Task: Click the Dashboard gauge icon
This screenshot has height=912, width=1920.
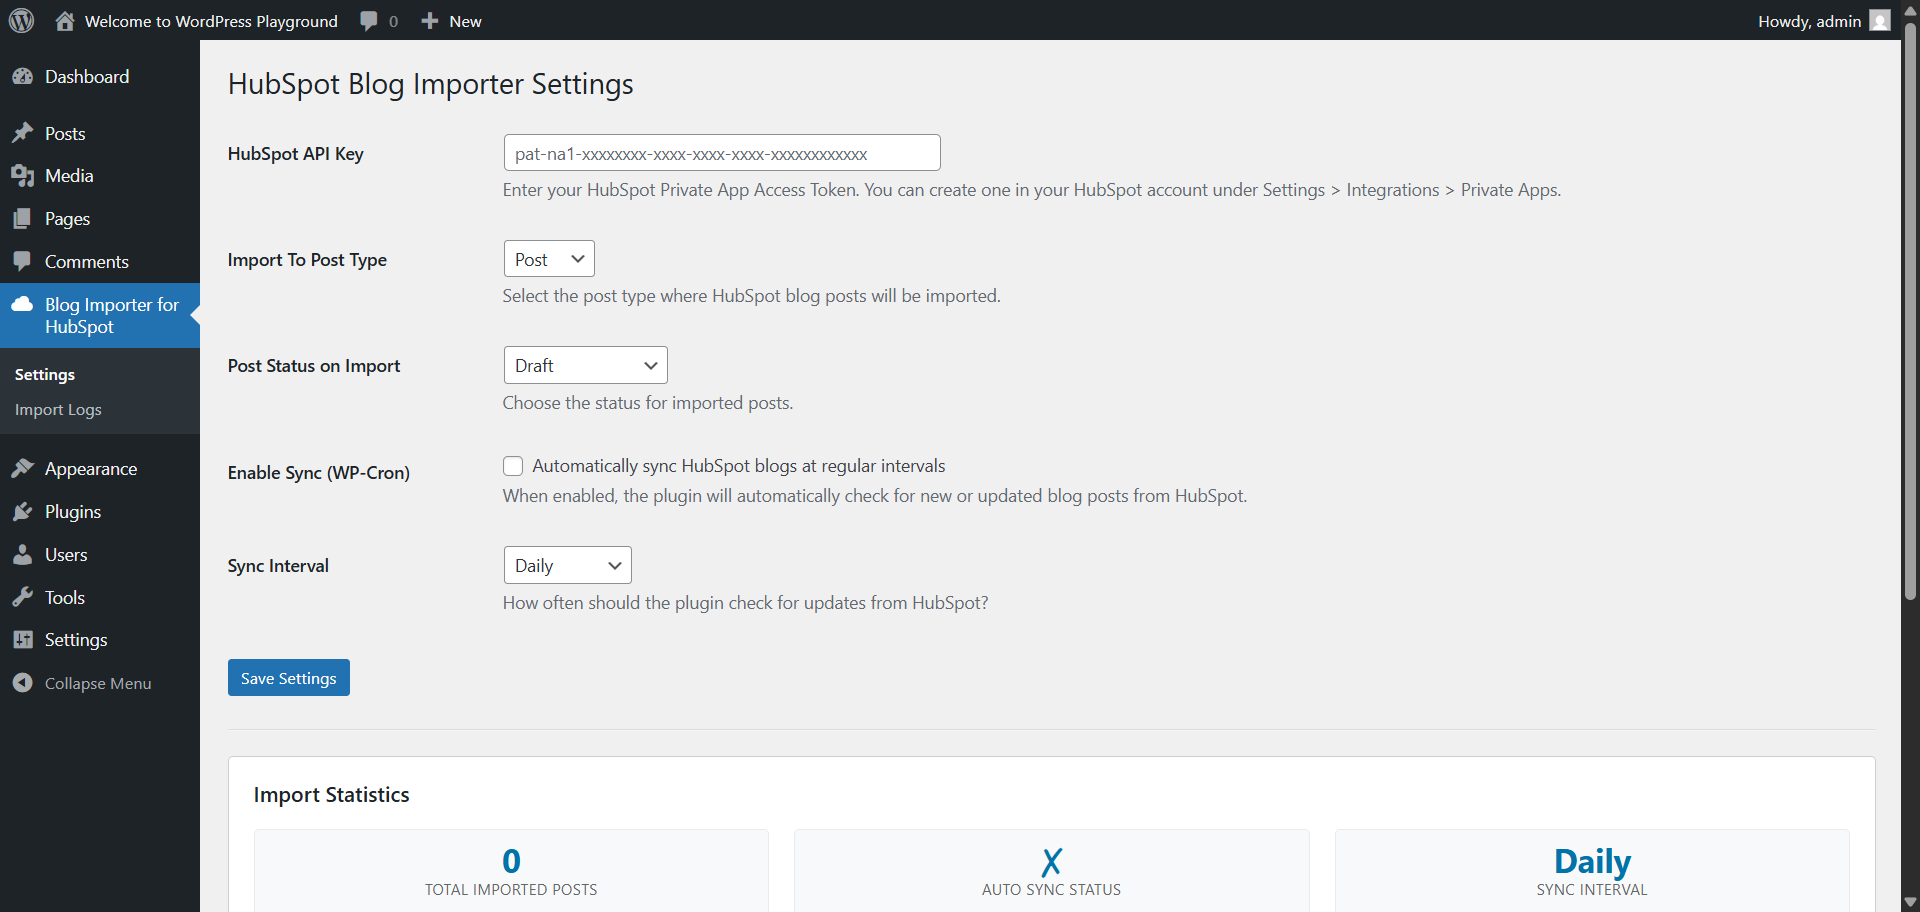Action: tap(22, 77)
